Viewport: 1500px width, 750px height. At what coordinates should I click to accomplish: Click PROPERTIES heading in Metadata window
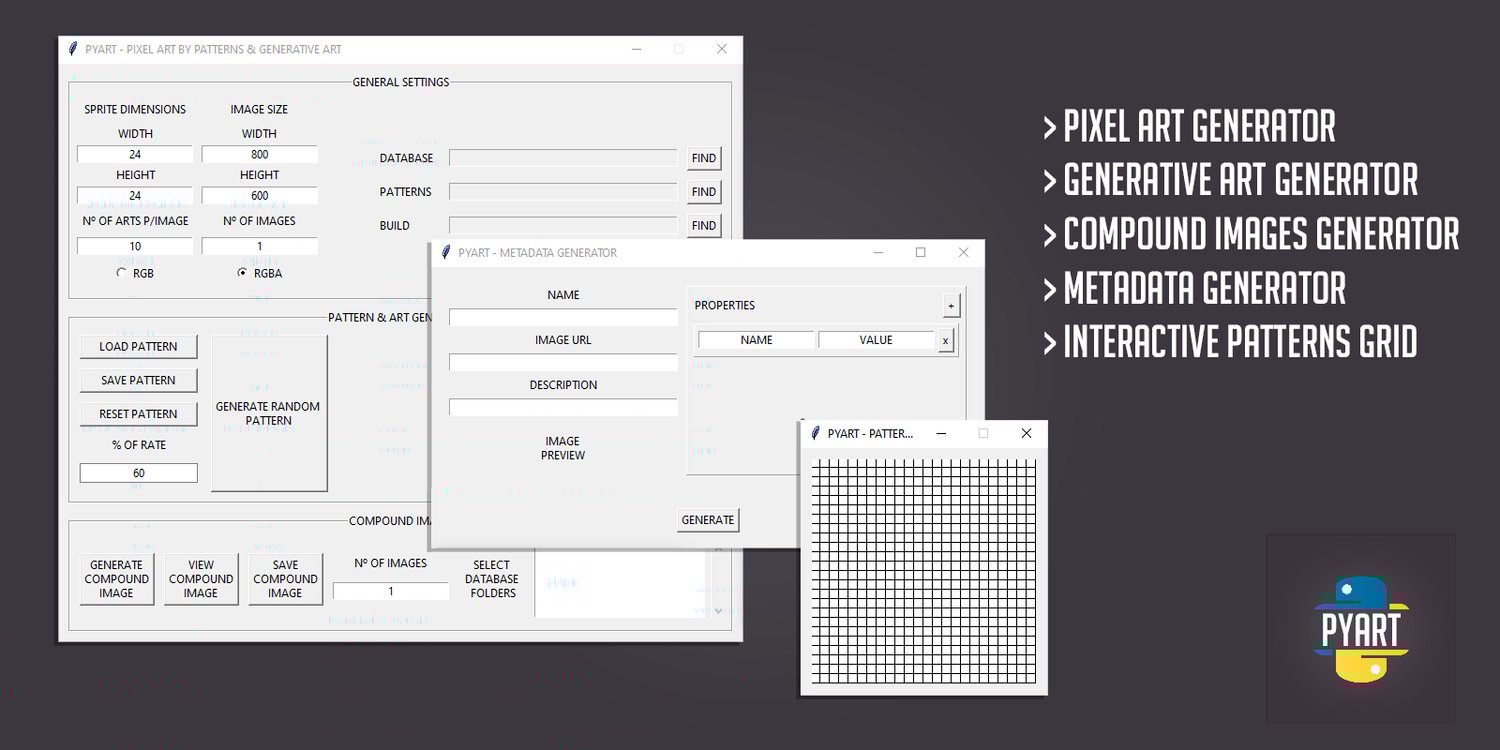(x=725, y=305)
